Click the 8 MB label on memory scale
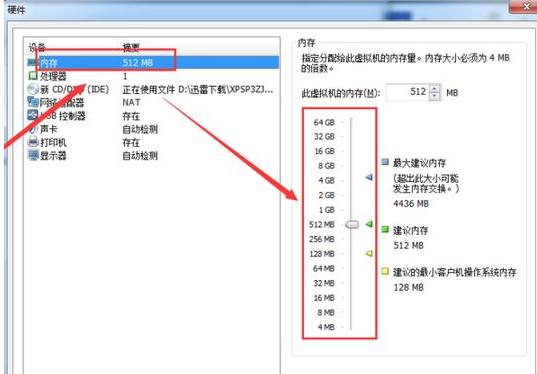The image size is (537, 374). pos(326,312)
